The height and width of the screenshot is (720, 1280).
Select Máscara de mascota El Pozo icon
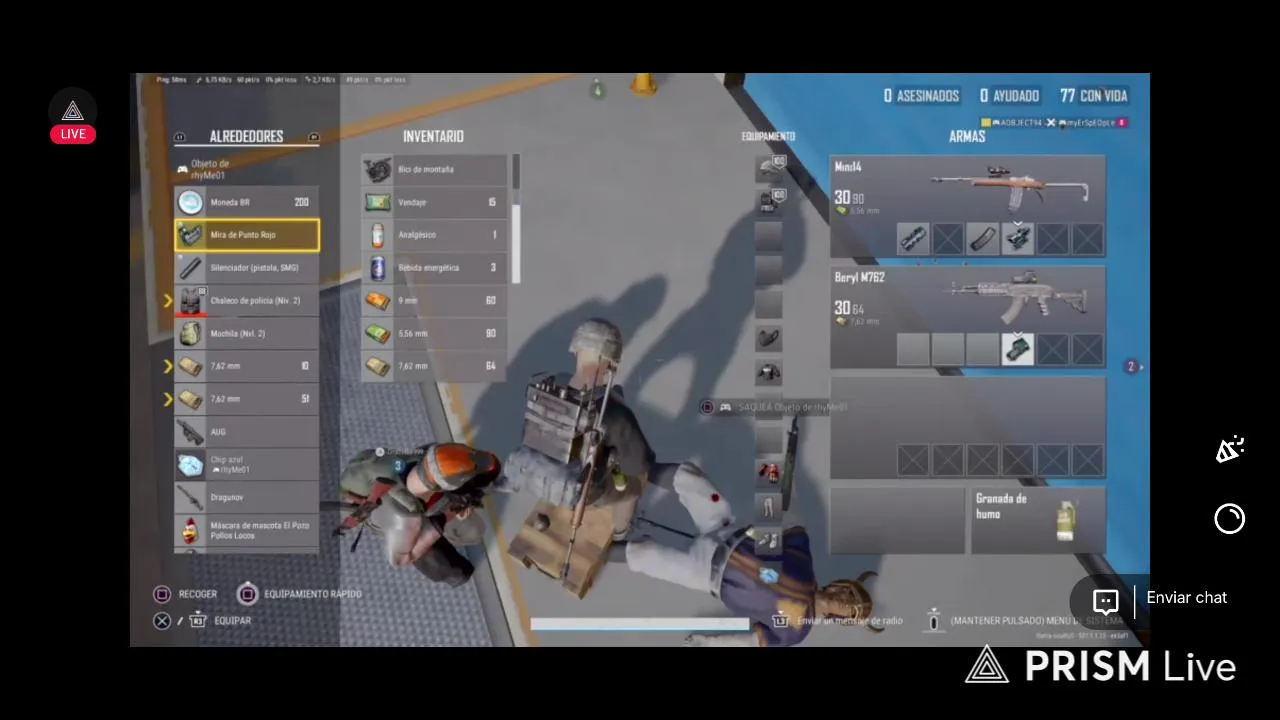coord(190,530)
